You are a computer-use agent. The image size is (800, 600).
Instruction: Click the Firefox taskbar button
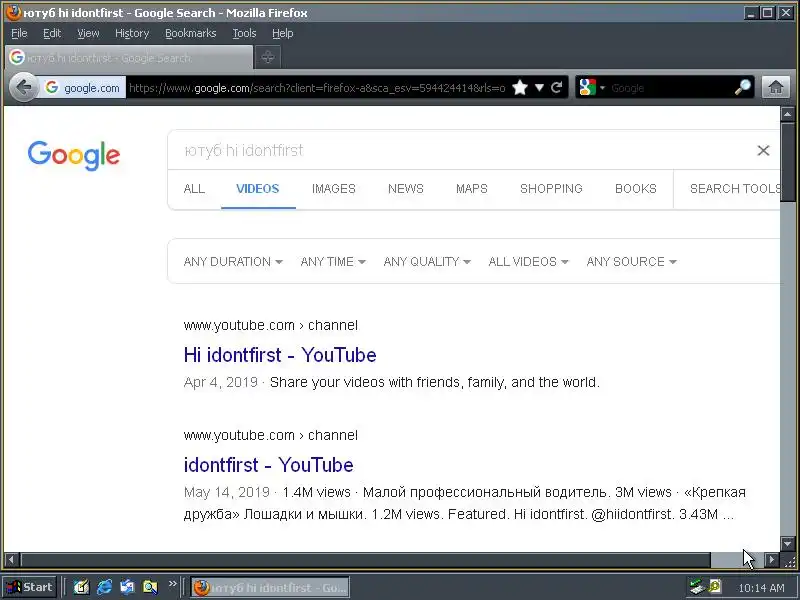(270, 587)
